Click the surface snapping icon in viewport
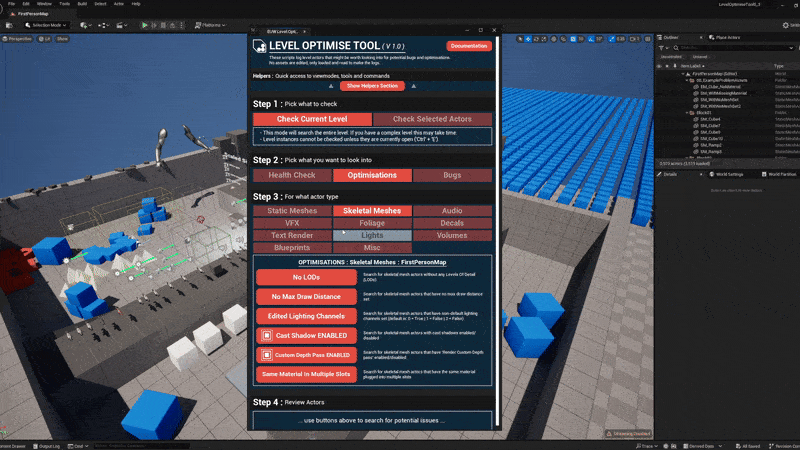 pyautogui.click(x=563, y=39)
